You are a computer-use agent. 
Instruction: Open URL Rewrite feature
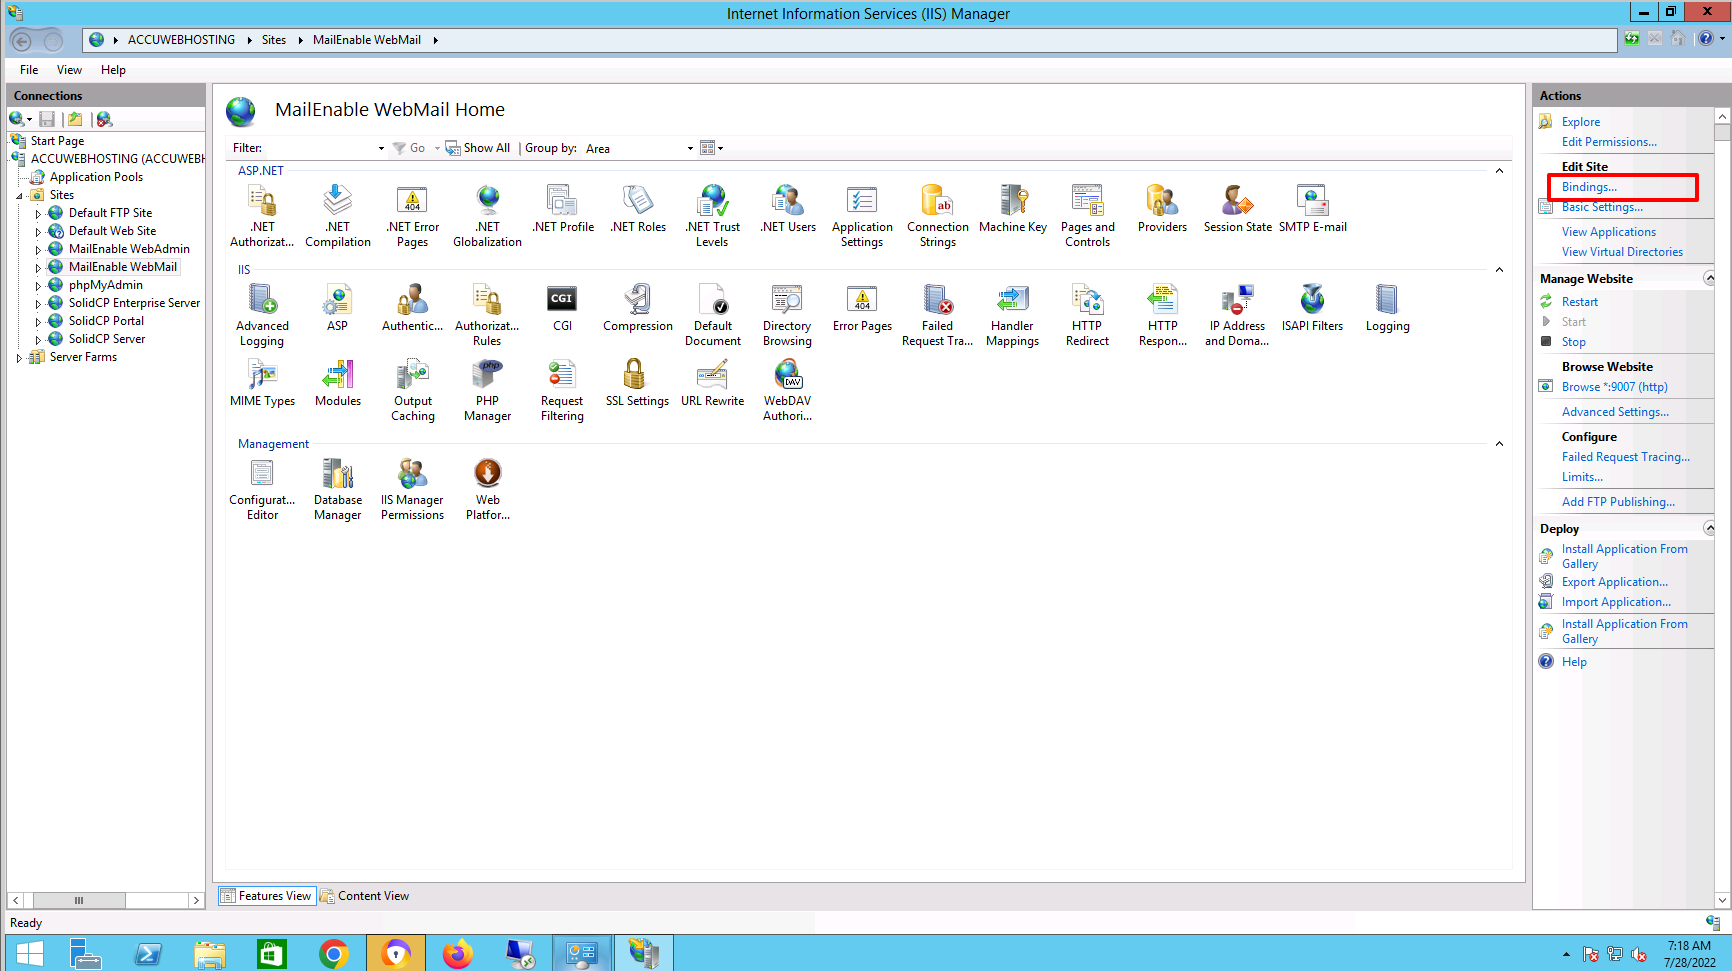pyautogui.click(x=712, y=383)
